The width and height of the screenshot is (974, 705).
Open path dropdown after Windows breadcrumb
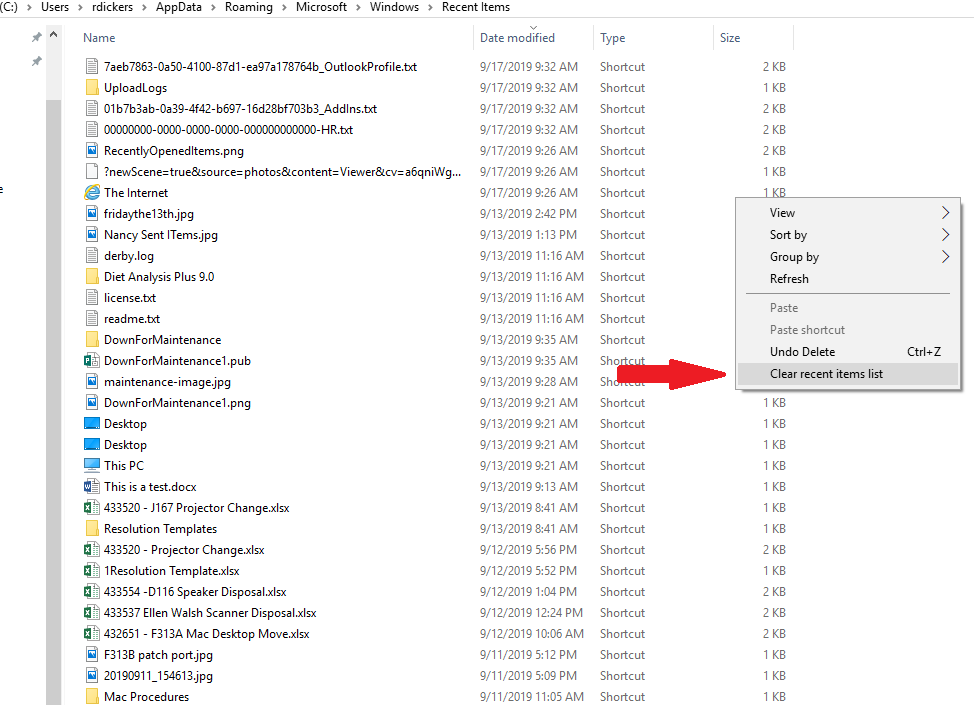pyautogui.click(x=430, y=7)
